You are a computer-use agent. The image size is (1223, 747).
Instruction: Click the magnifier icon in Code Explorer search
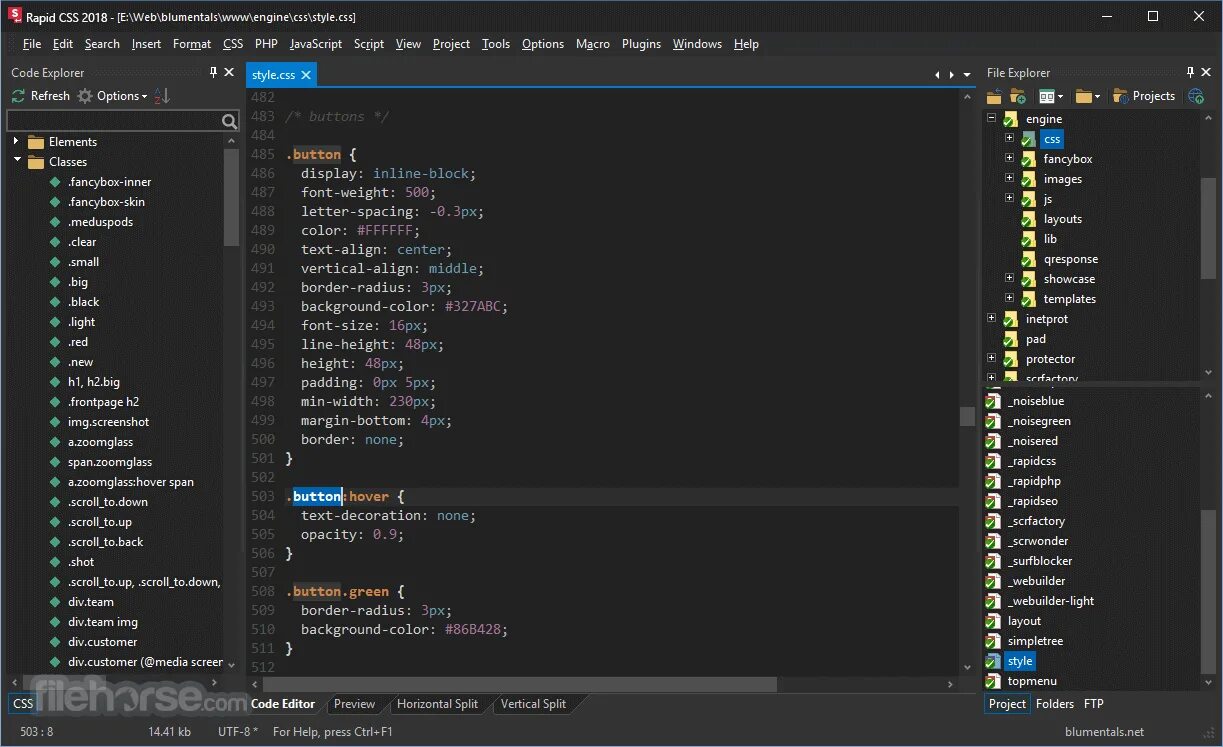(230, 121)
